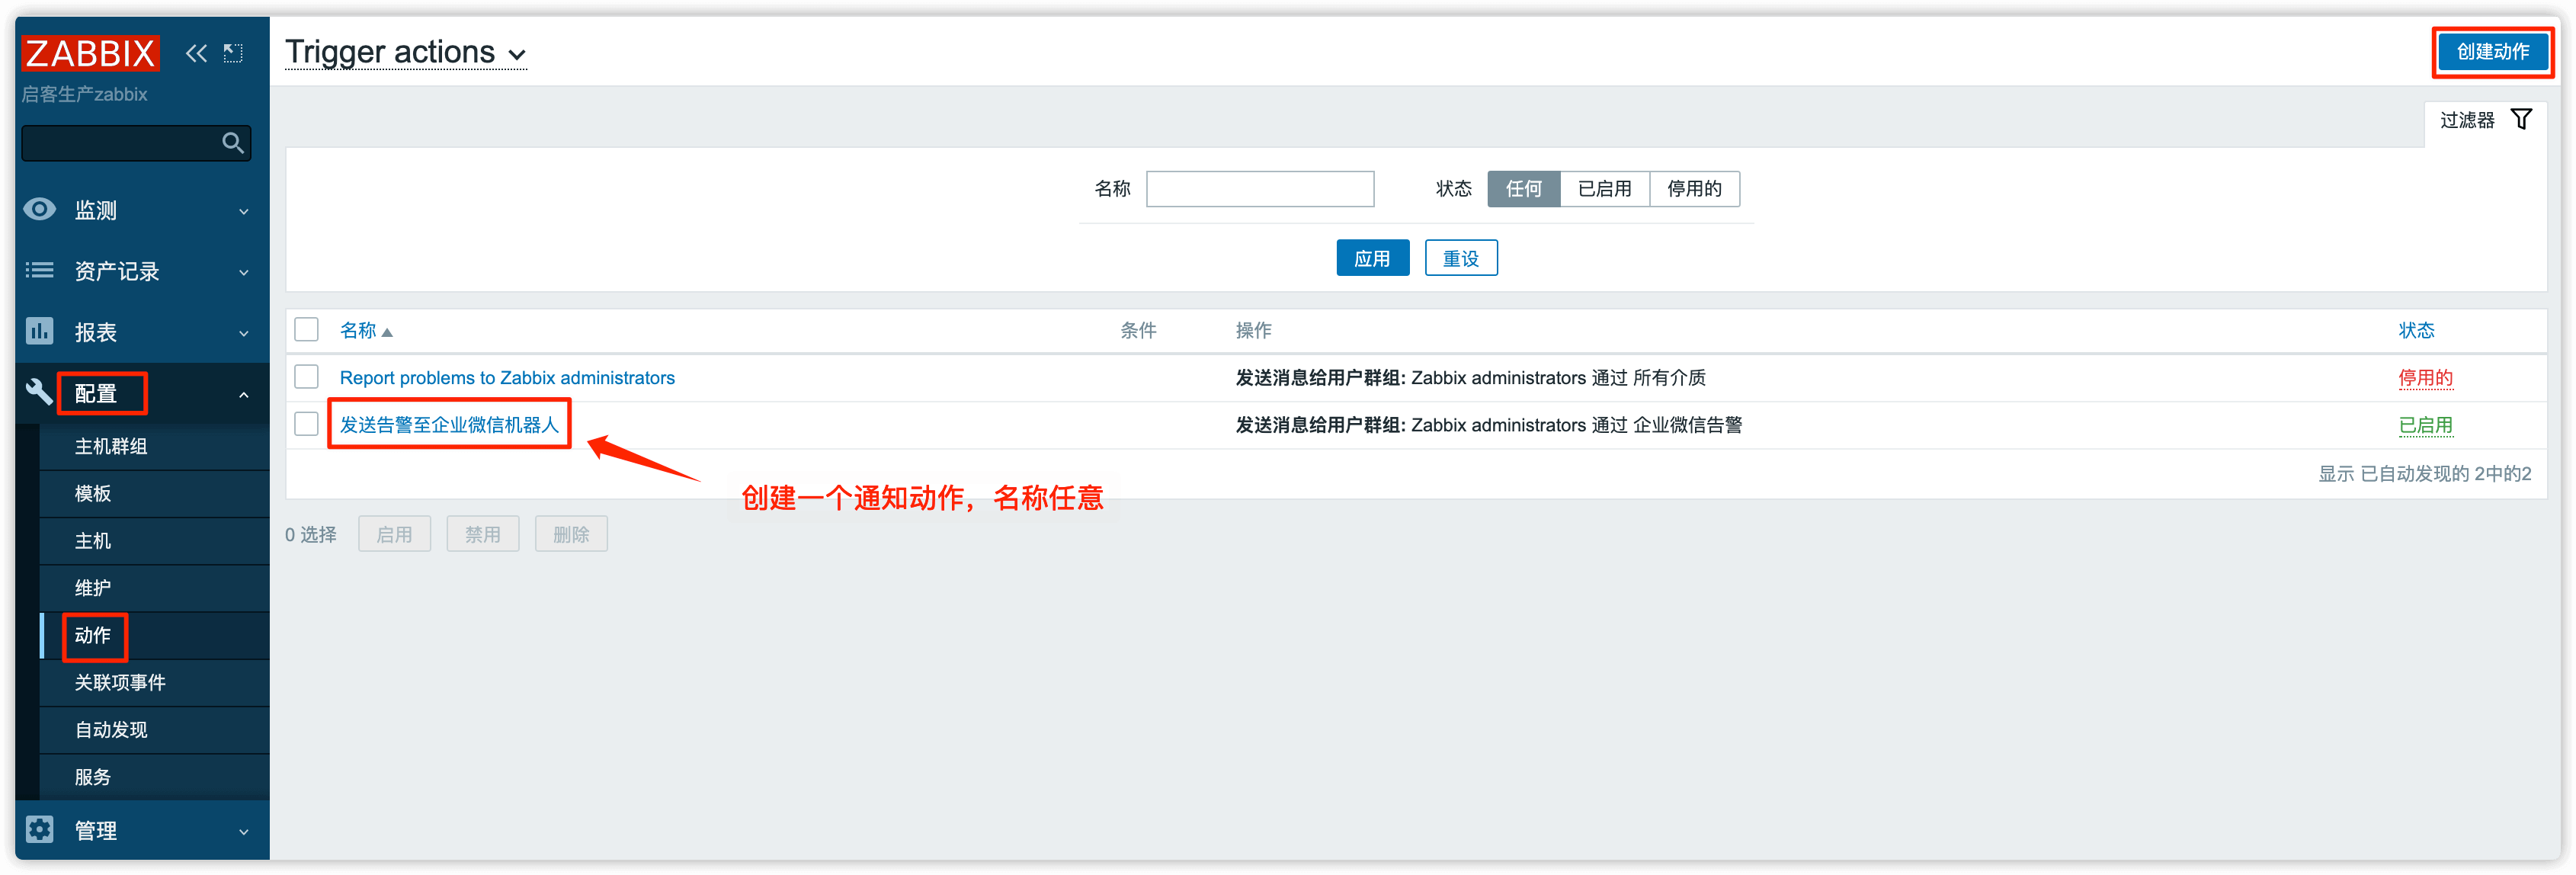This screenshot has width=2576, height=875.
Task: Check the Report problems to Zabbix administrators row
Action: click(306, 377)
